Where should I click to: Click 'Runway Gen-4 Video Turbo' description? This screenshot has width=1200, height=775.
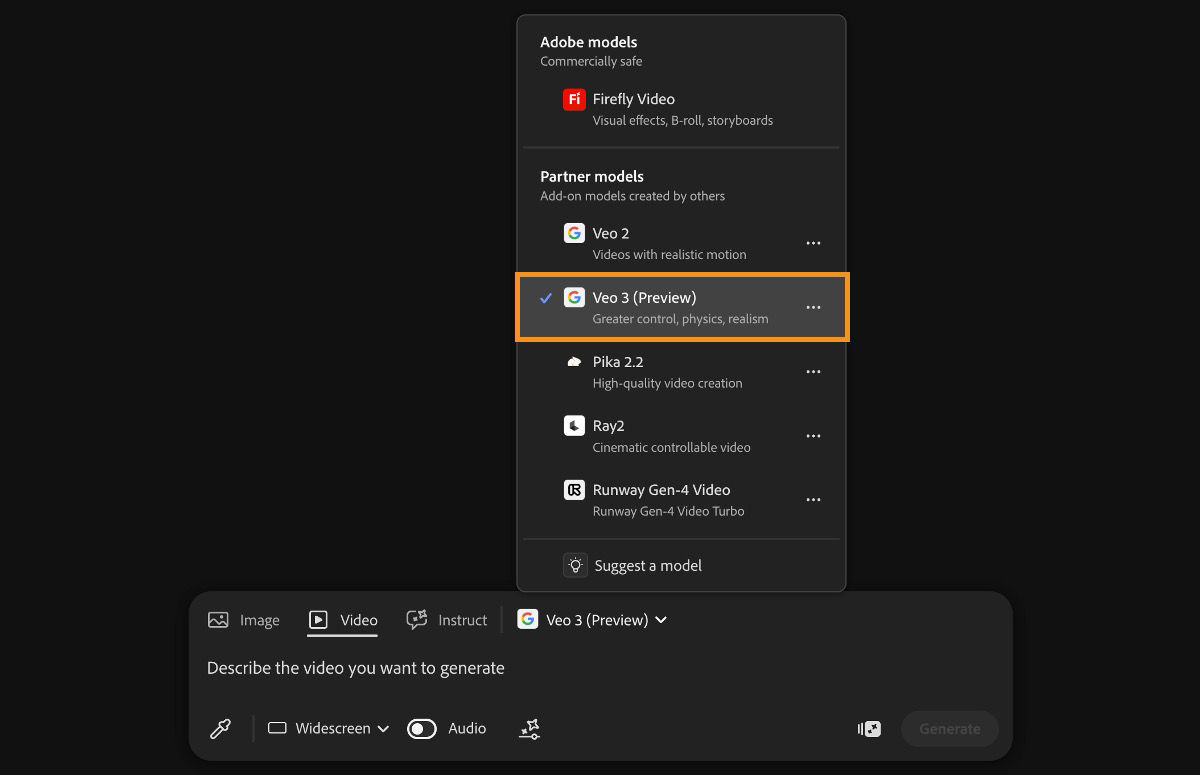click(669, 511)
